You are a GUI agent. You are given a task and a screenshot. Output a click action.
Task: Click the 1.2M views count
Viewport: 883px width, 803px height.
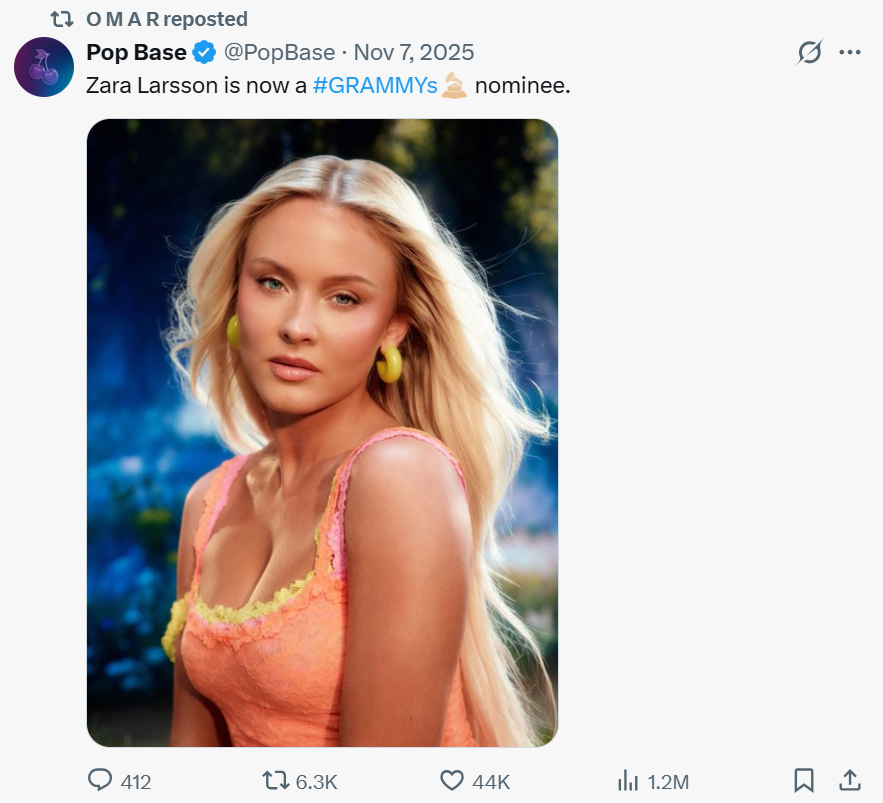[667, 782]
